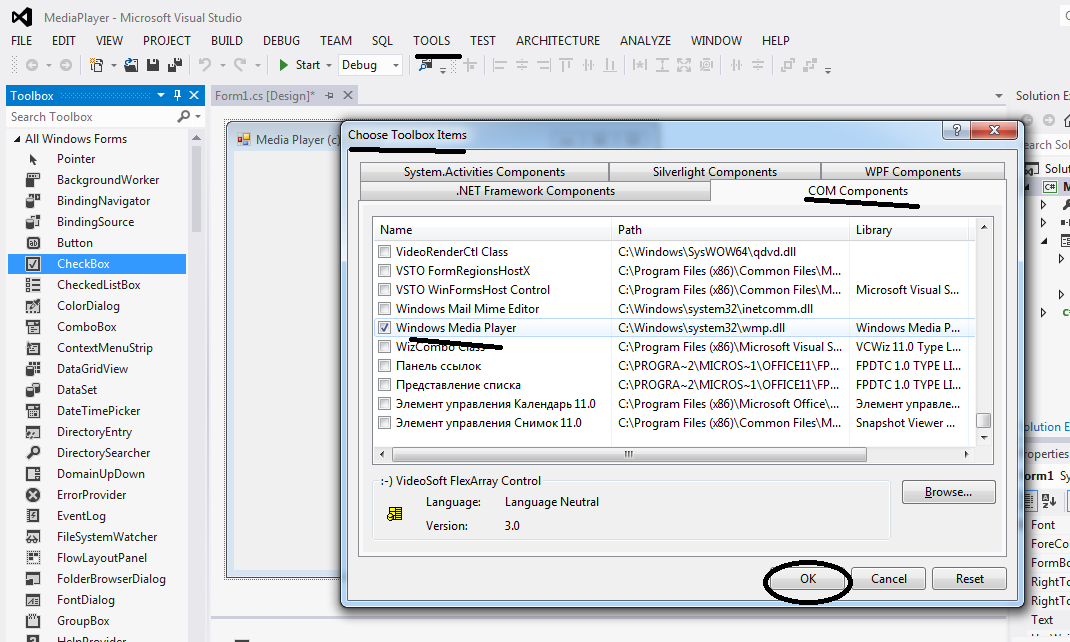Open the BUILD menu
Screen dimensions: 1070x642
227,41
